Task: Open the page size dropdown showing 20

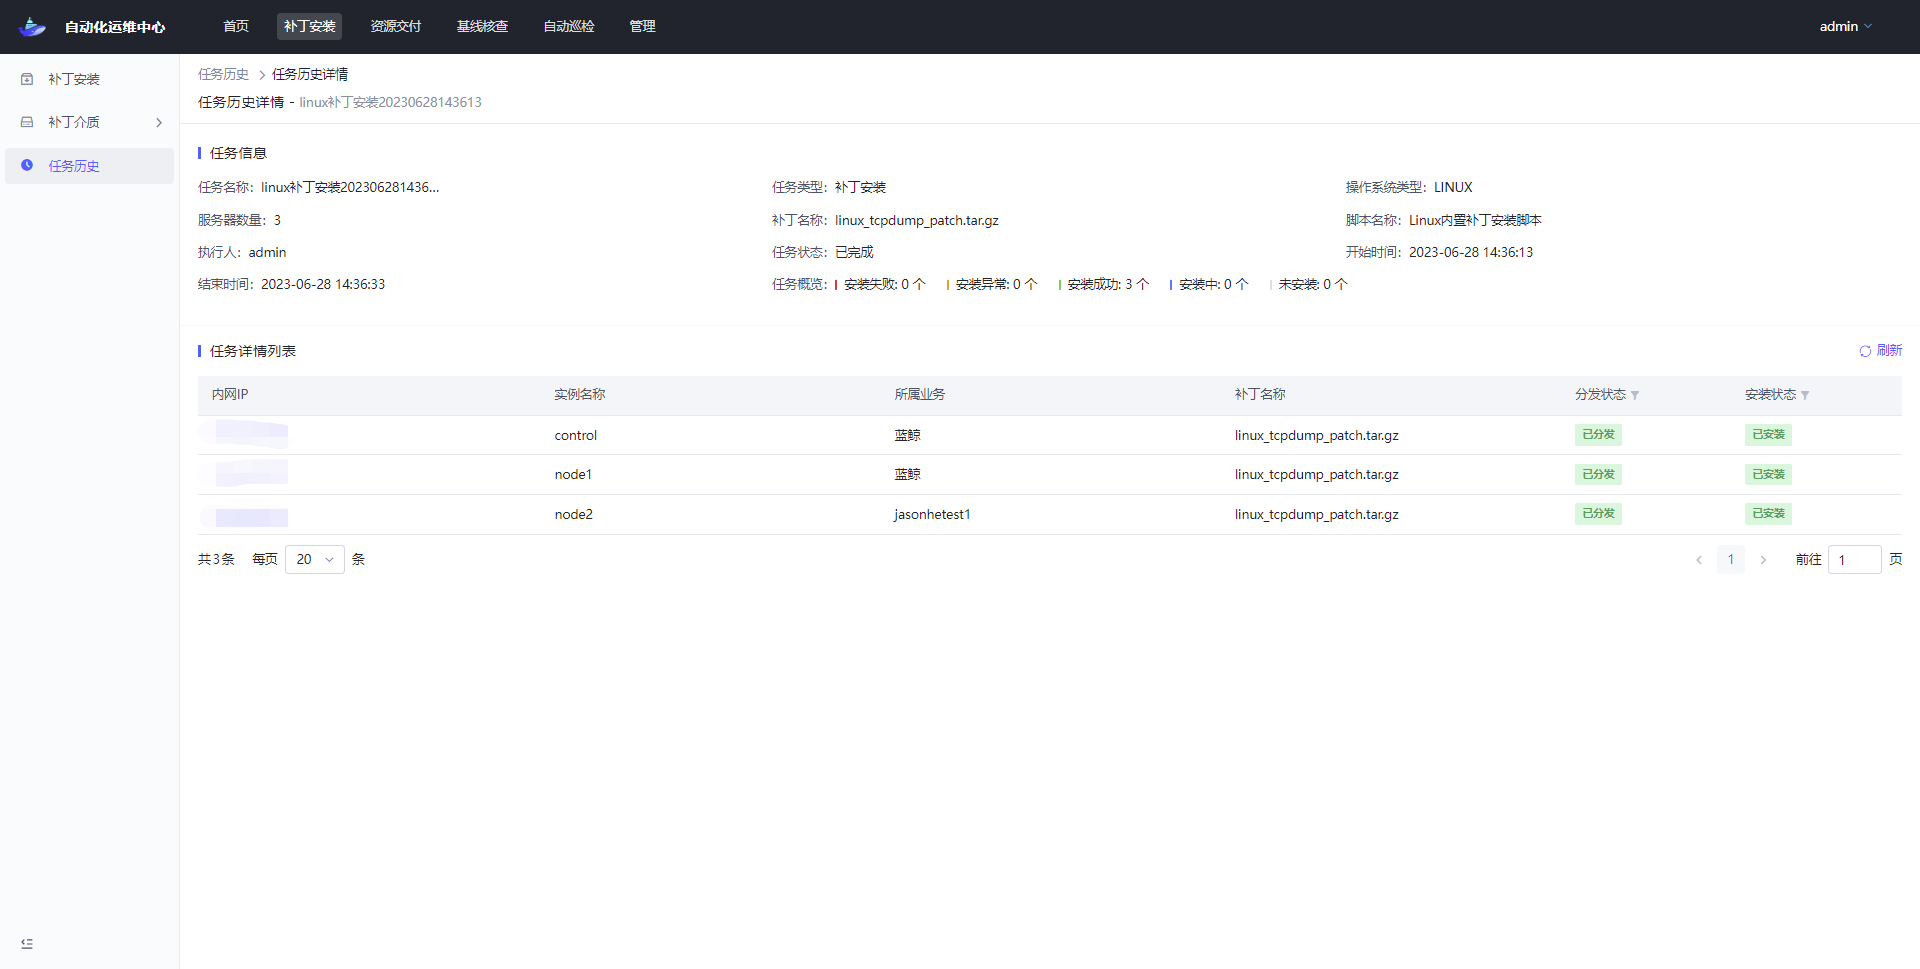Action: [x=315, y=559]
